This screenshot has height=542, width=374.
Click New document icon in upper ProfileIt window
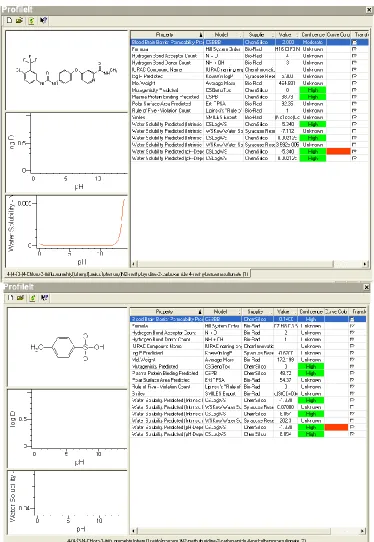[9, 21]
